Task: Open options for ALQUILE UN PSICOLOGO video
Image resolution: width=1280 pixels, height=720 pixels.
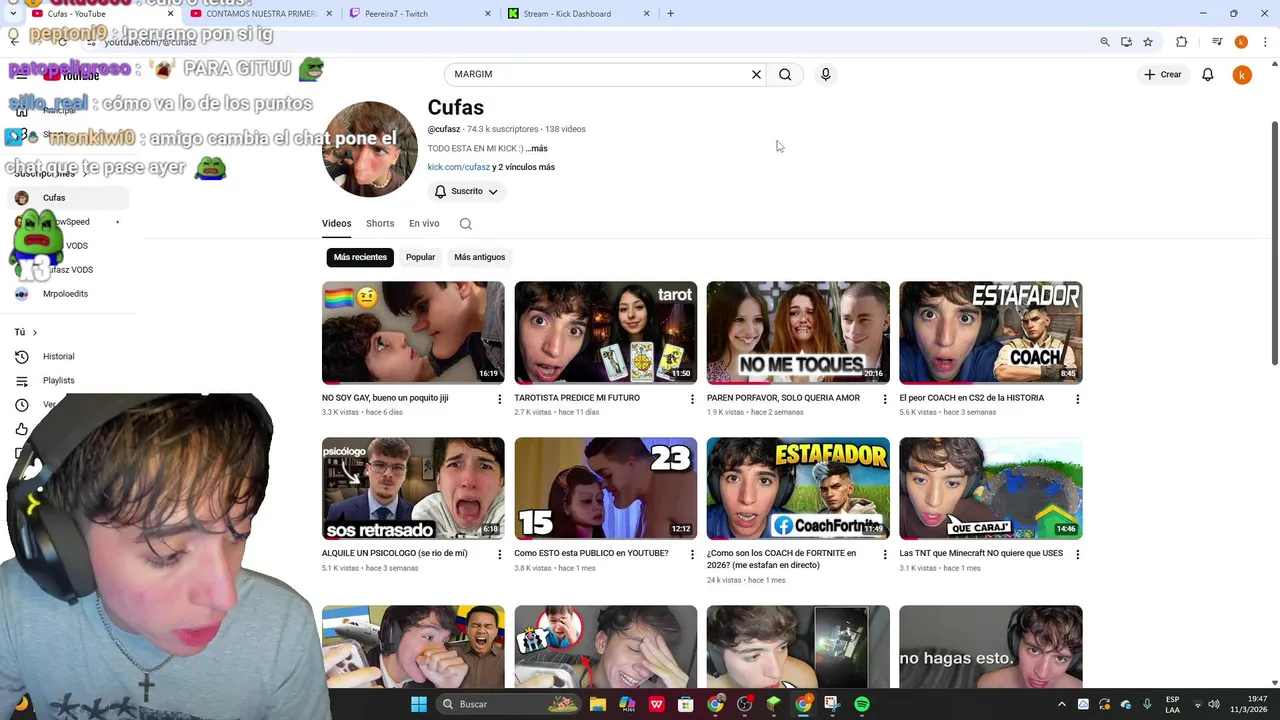Action: click(x=499, y=555)
